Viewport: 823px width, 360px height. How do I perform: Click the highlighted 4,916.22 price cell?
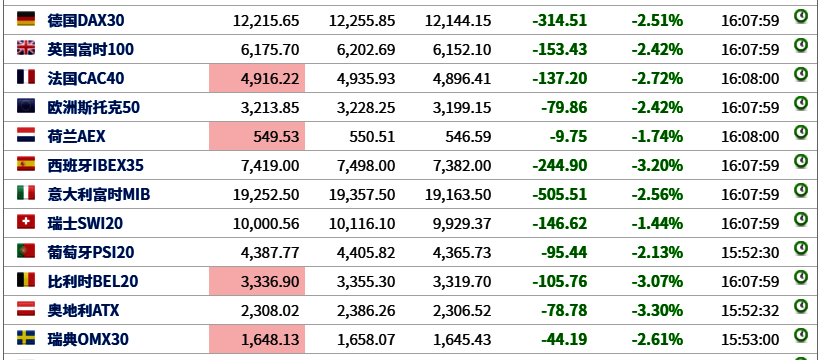coord(257,78)
